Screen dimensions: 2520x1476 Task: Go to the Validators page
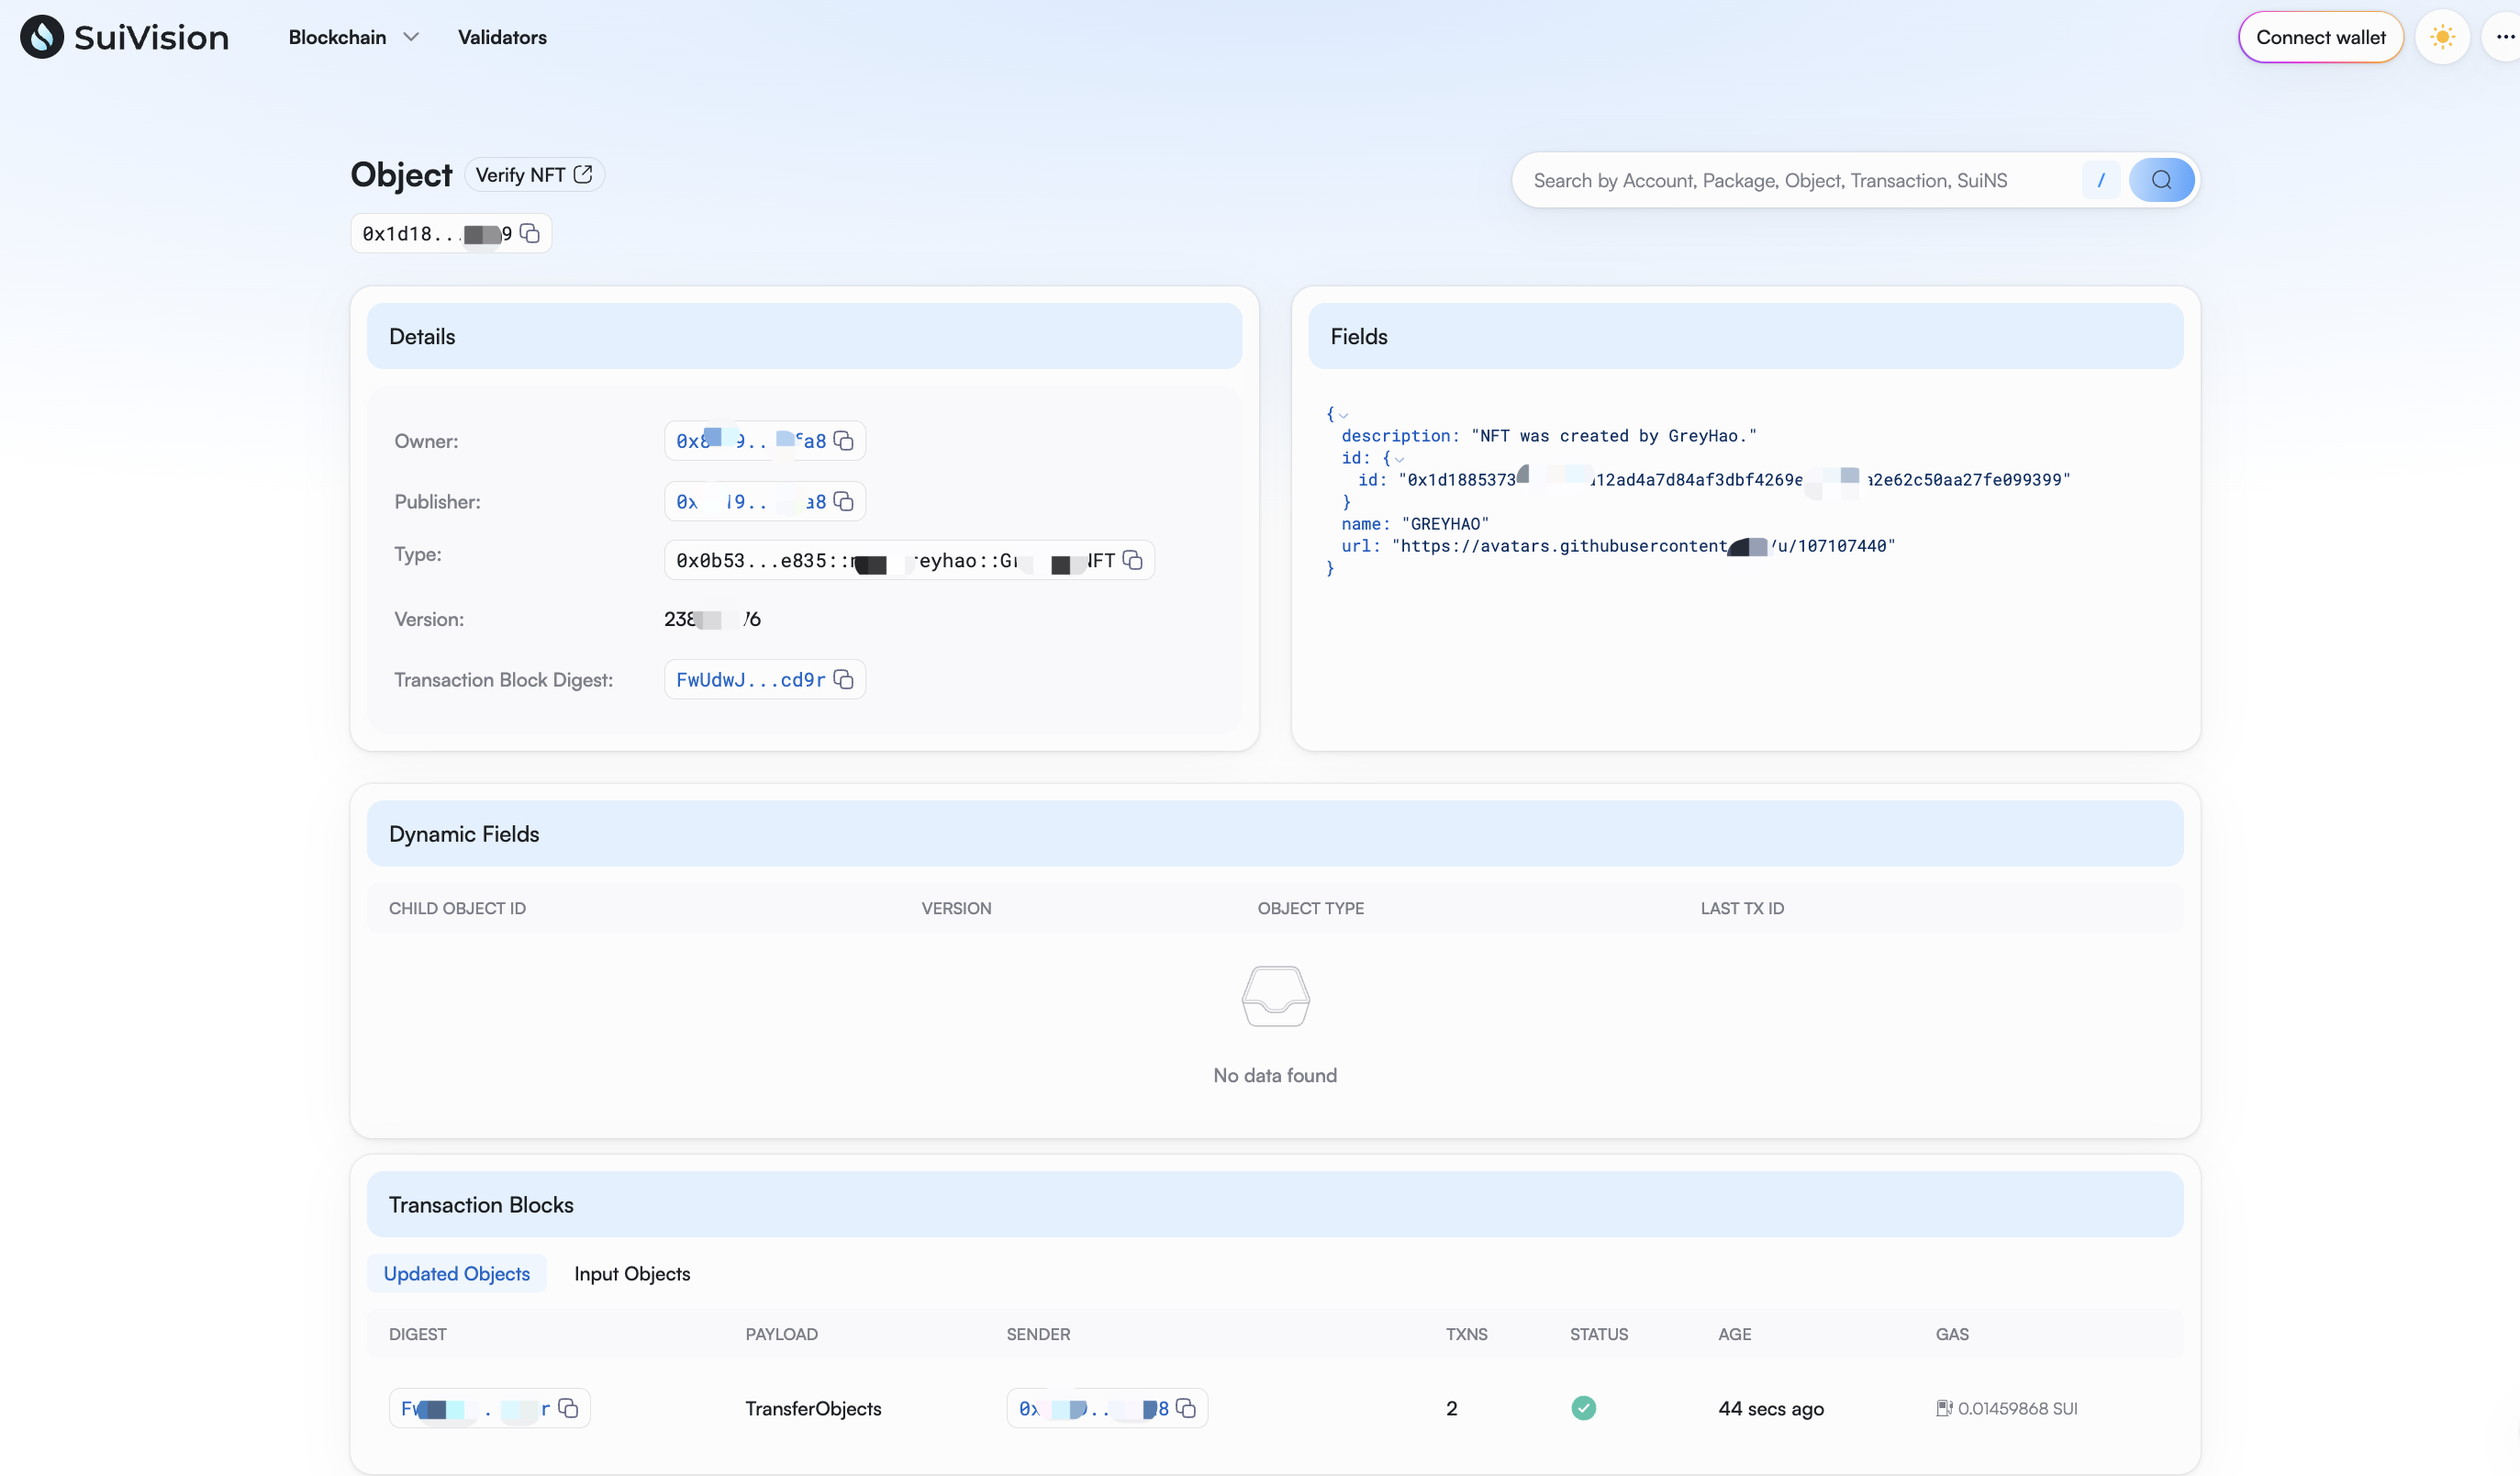(502, 37)
